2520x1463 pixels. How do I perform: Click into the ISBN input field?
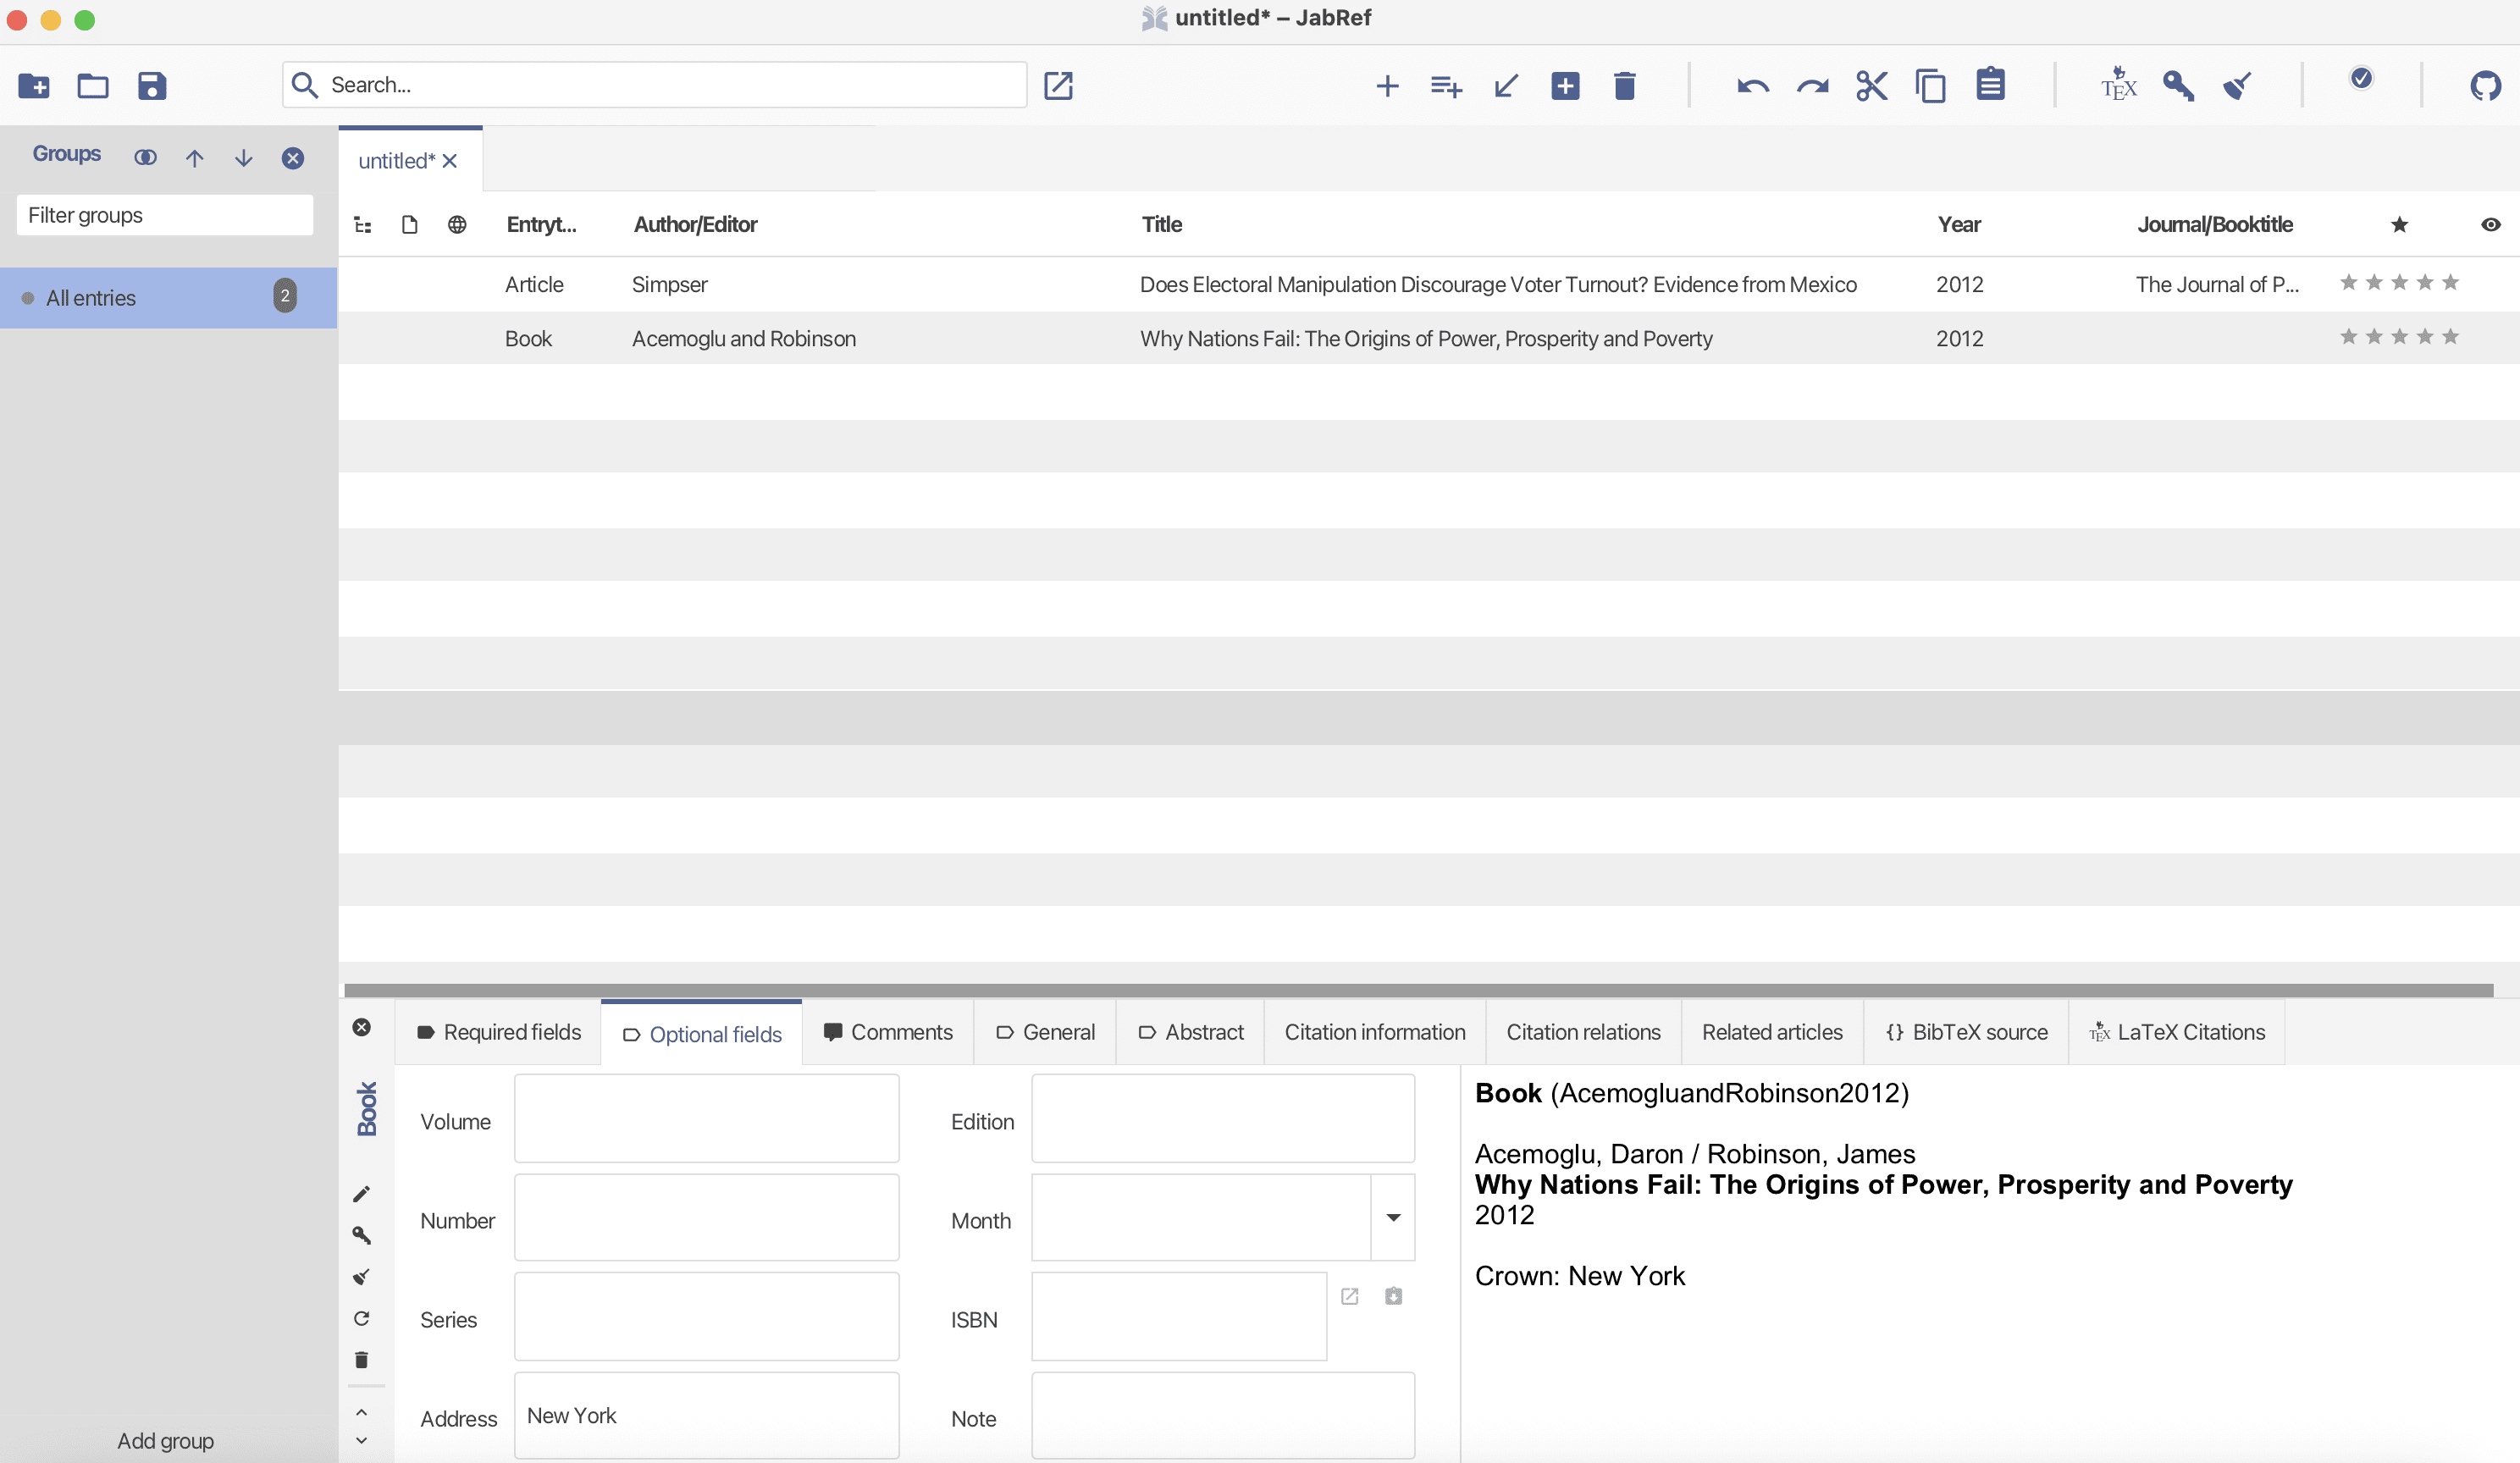coord(1178,1317)
